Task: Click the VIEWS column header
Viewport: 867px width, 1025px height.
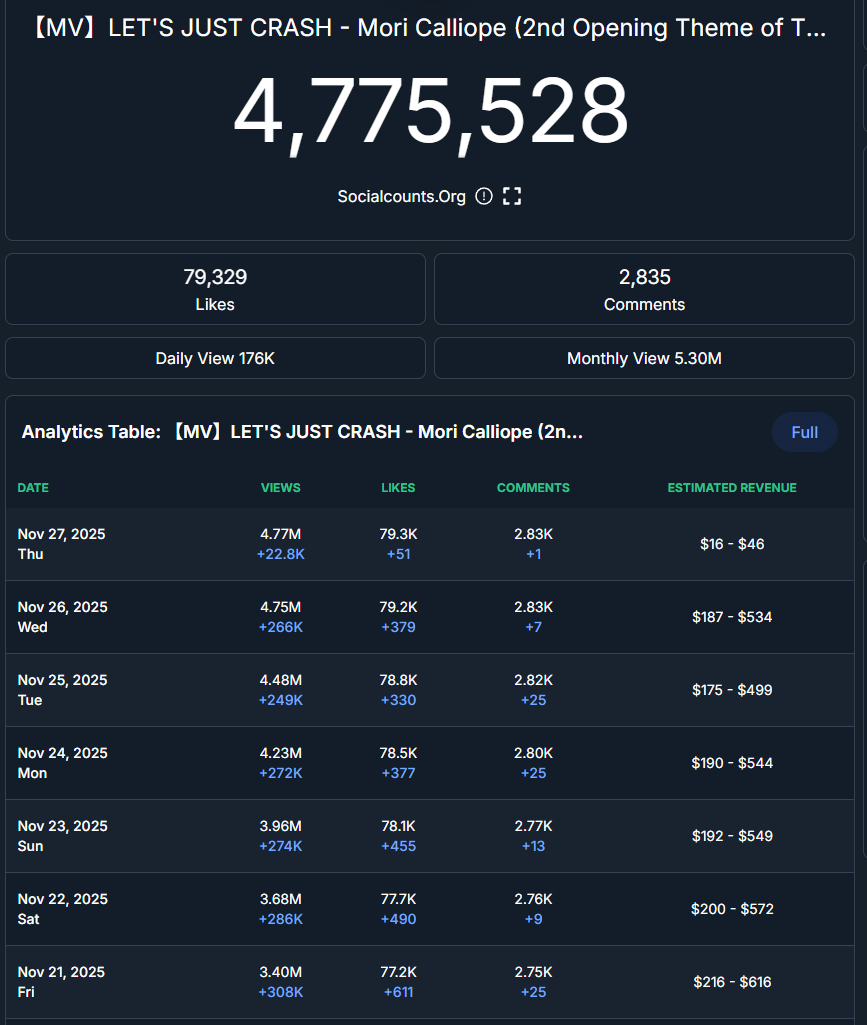Action: coord(281,488)
